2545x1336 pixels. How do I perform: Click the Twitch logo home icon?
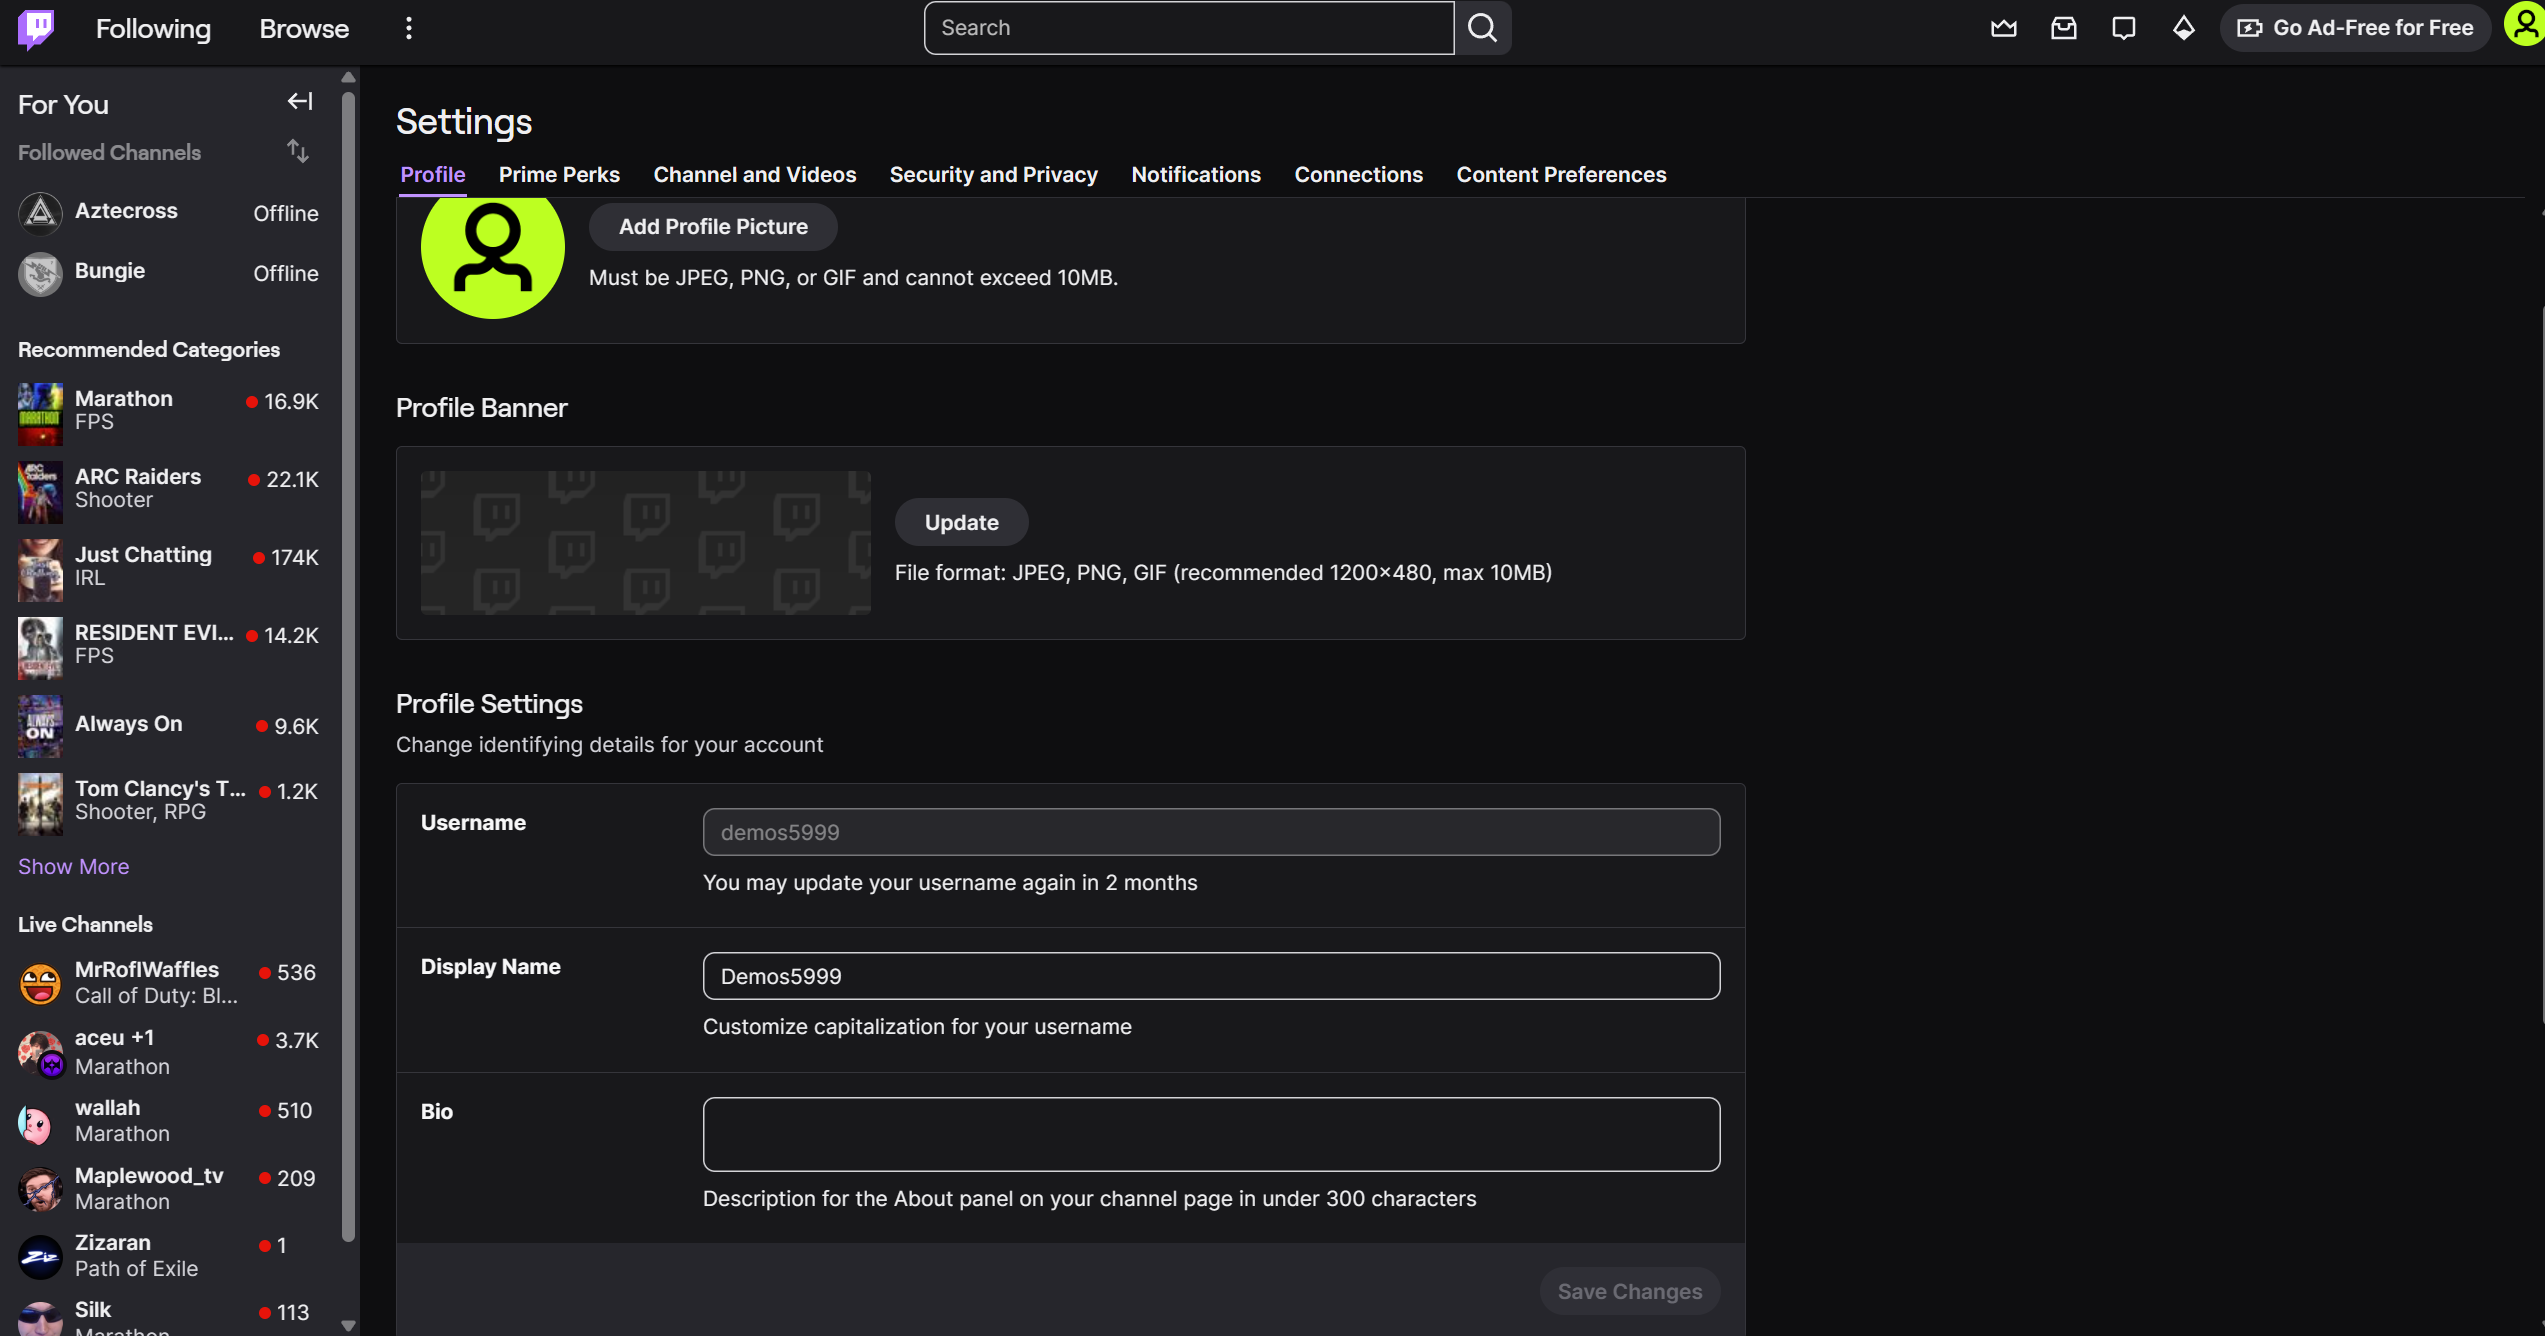click(x=36, y=28)
